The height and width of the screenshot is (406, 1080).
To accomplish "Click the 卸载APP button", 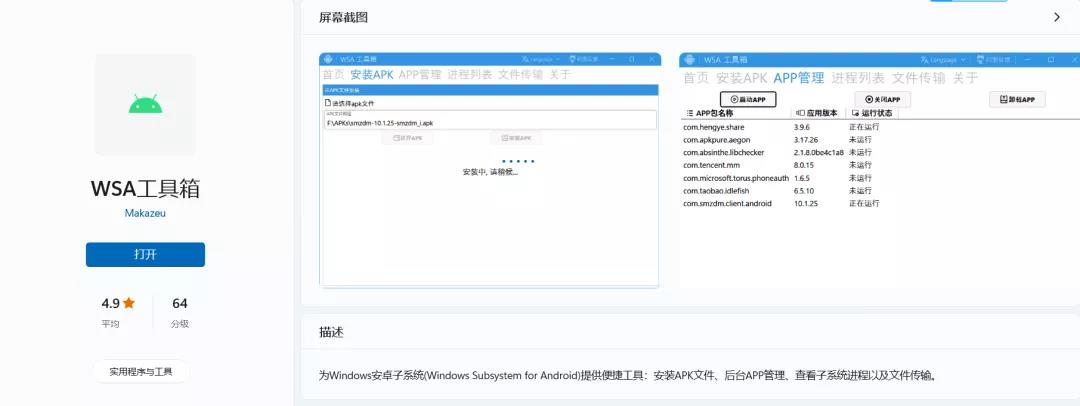I will click(1017, 99).
